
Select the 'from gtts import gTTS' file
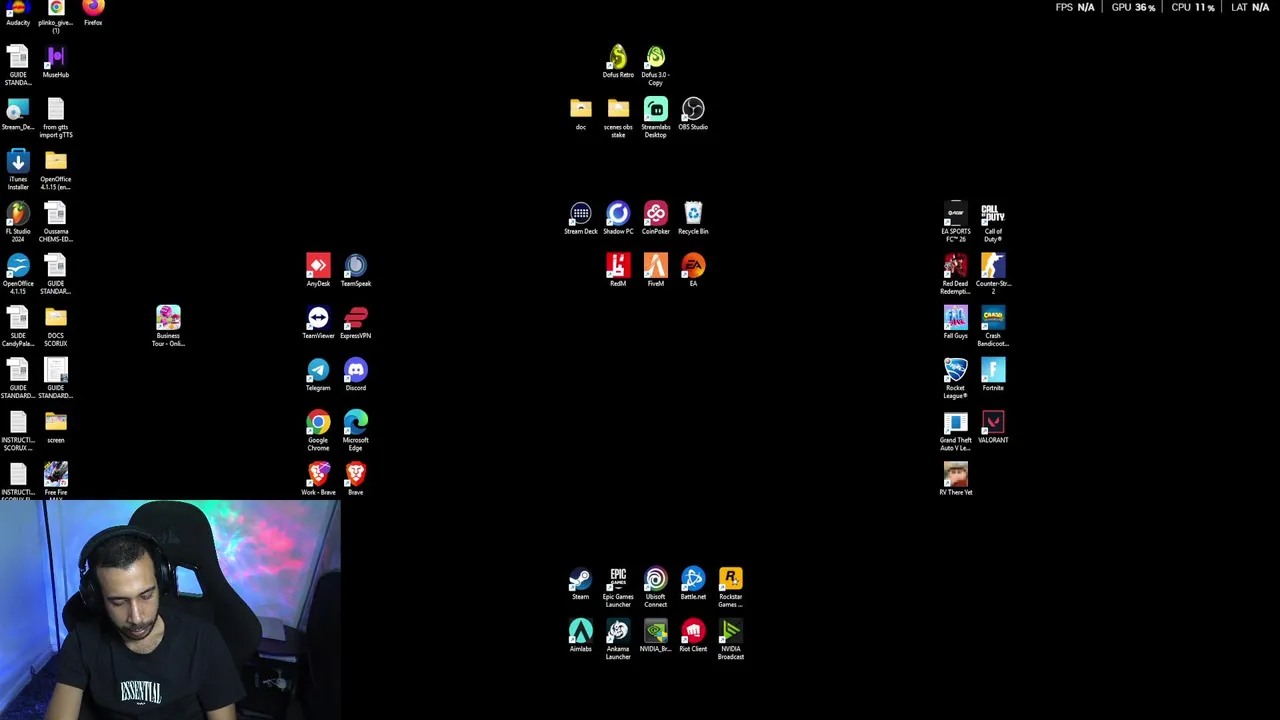(x=56, y=118)
